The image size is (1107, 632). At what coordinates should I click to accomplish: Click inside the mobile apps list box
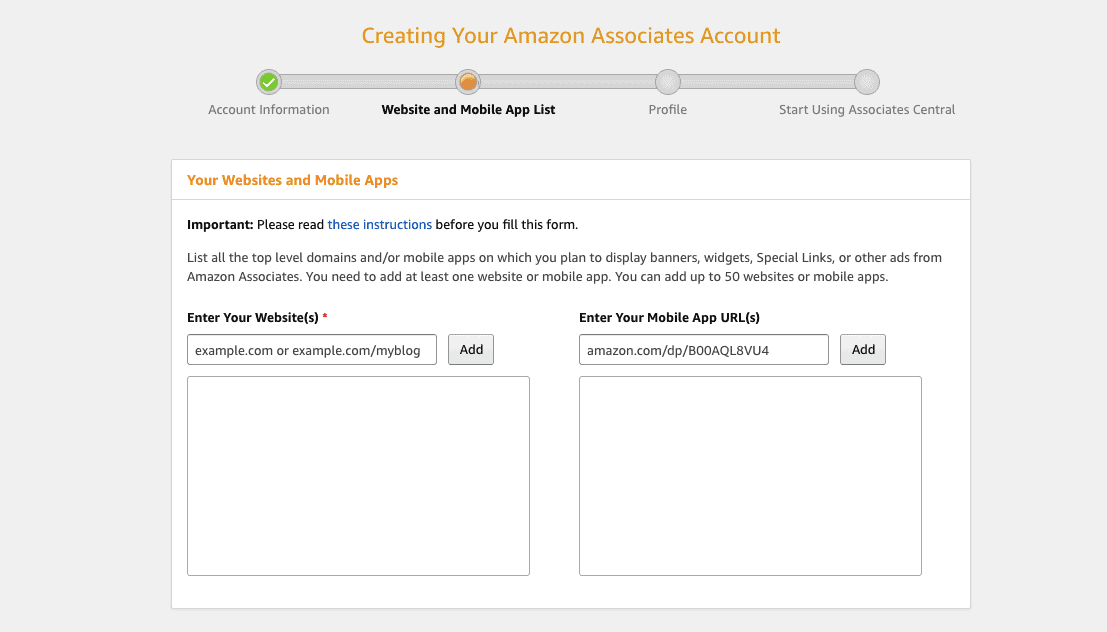tap(750, 476)
